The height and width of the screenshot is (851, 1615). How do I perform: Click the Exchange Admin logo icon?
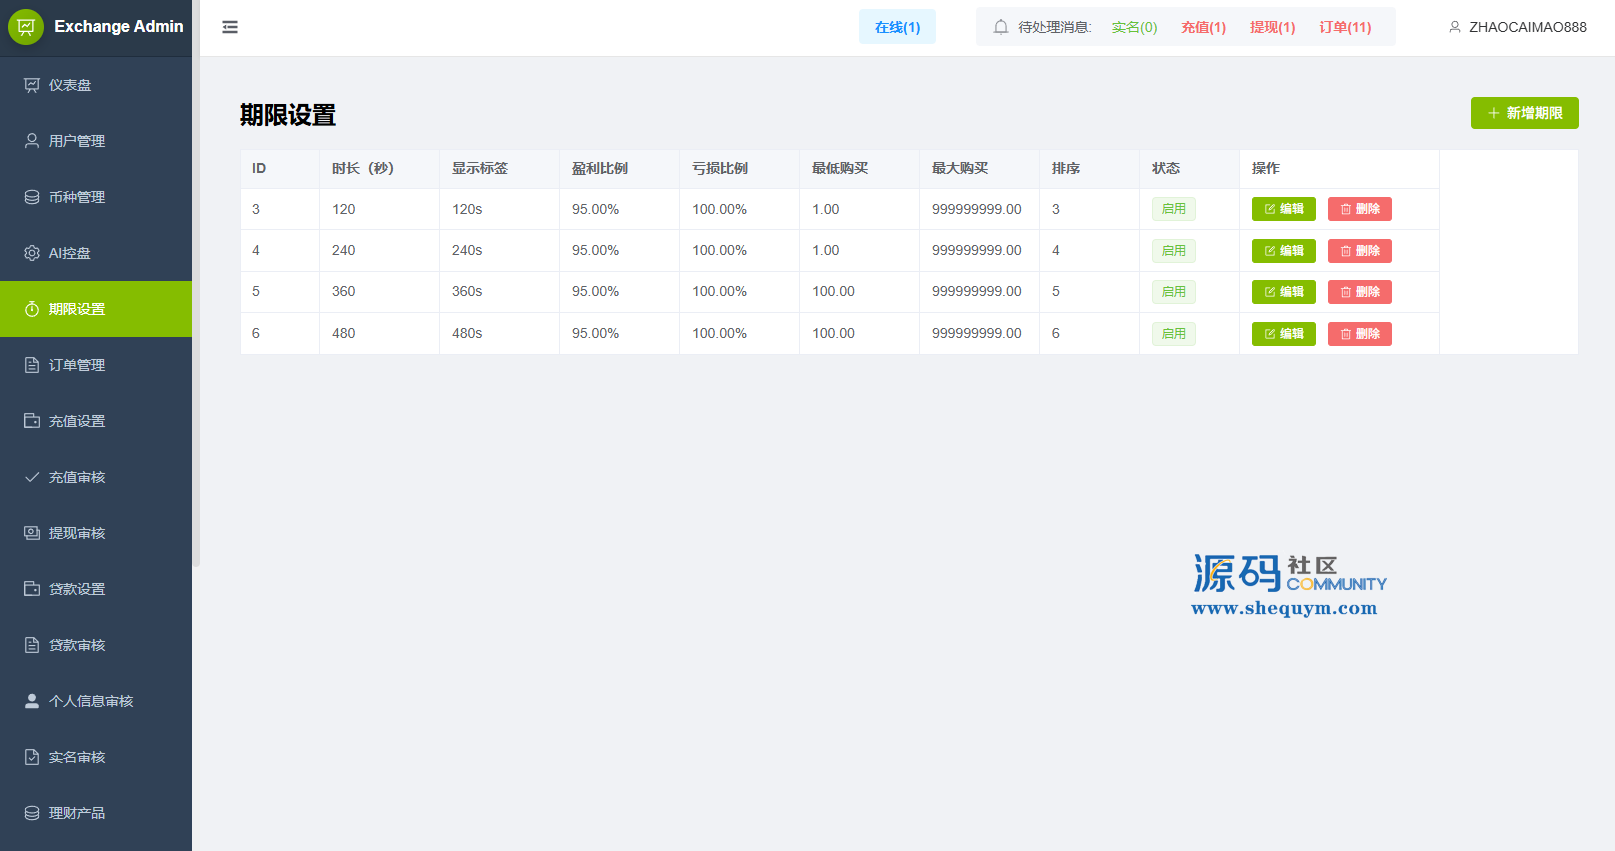[x=26, y=27]
